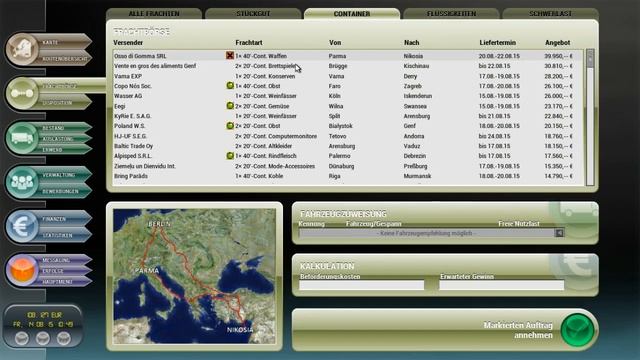
Task: Switch to the Flüssigkeiten tab
Action: coord(451,13)
